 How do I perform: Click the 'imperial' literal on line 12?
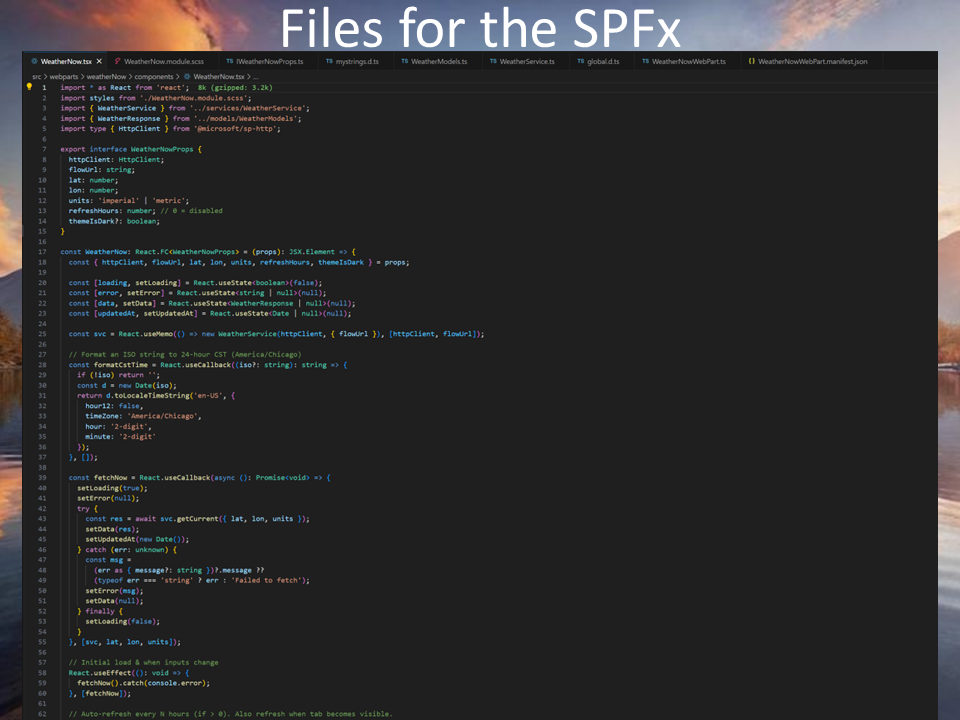point(118,200)
